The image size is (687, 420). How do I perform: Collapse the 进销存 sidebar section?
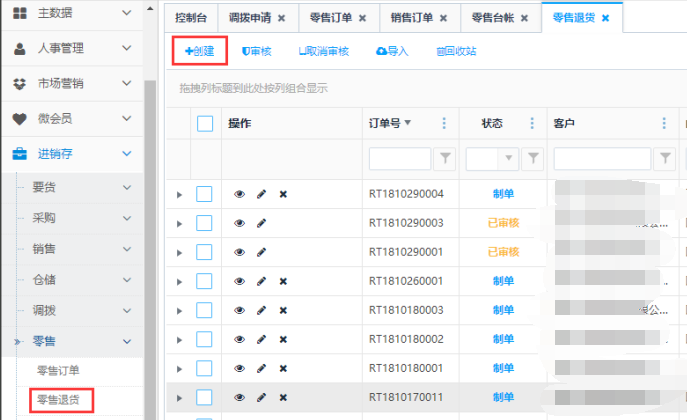pyautogui.click(x=126, y=153)
